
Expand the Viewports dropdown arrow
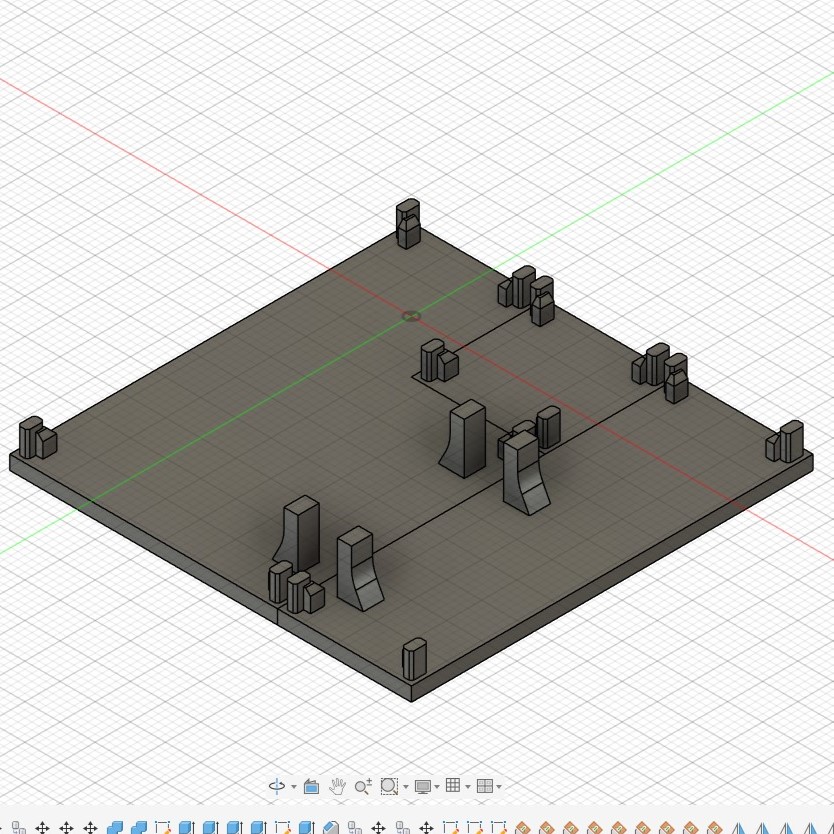point(499,787)
